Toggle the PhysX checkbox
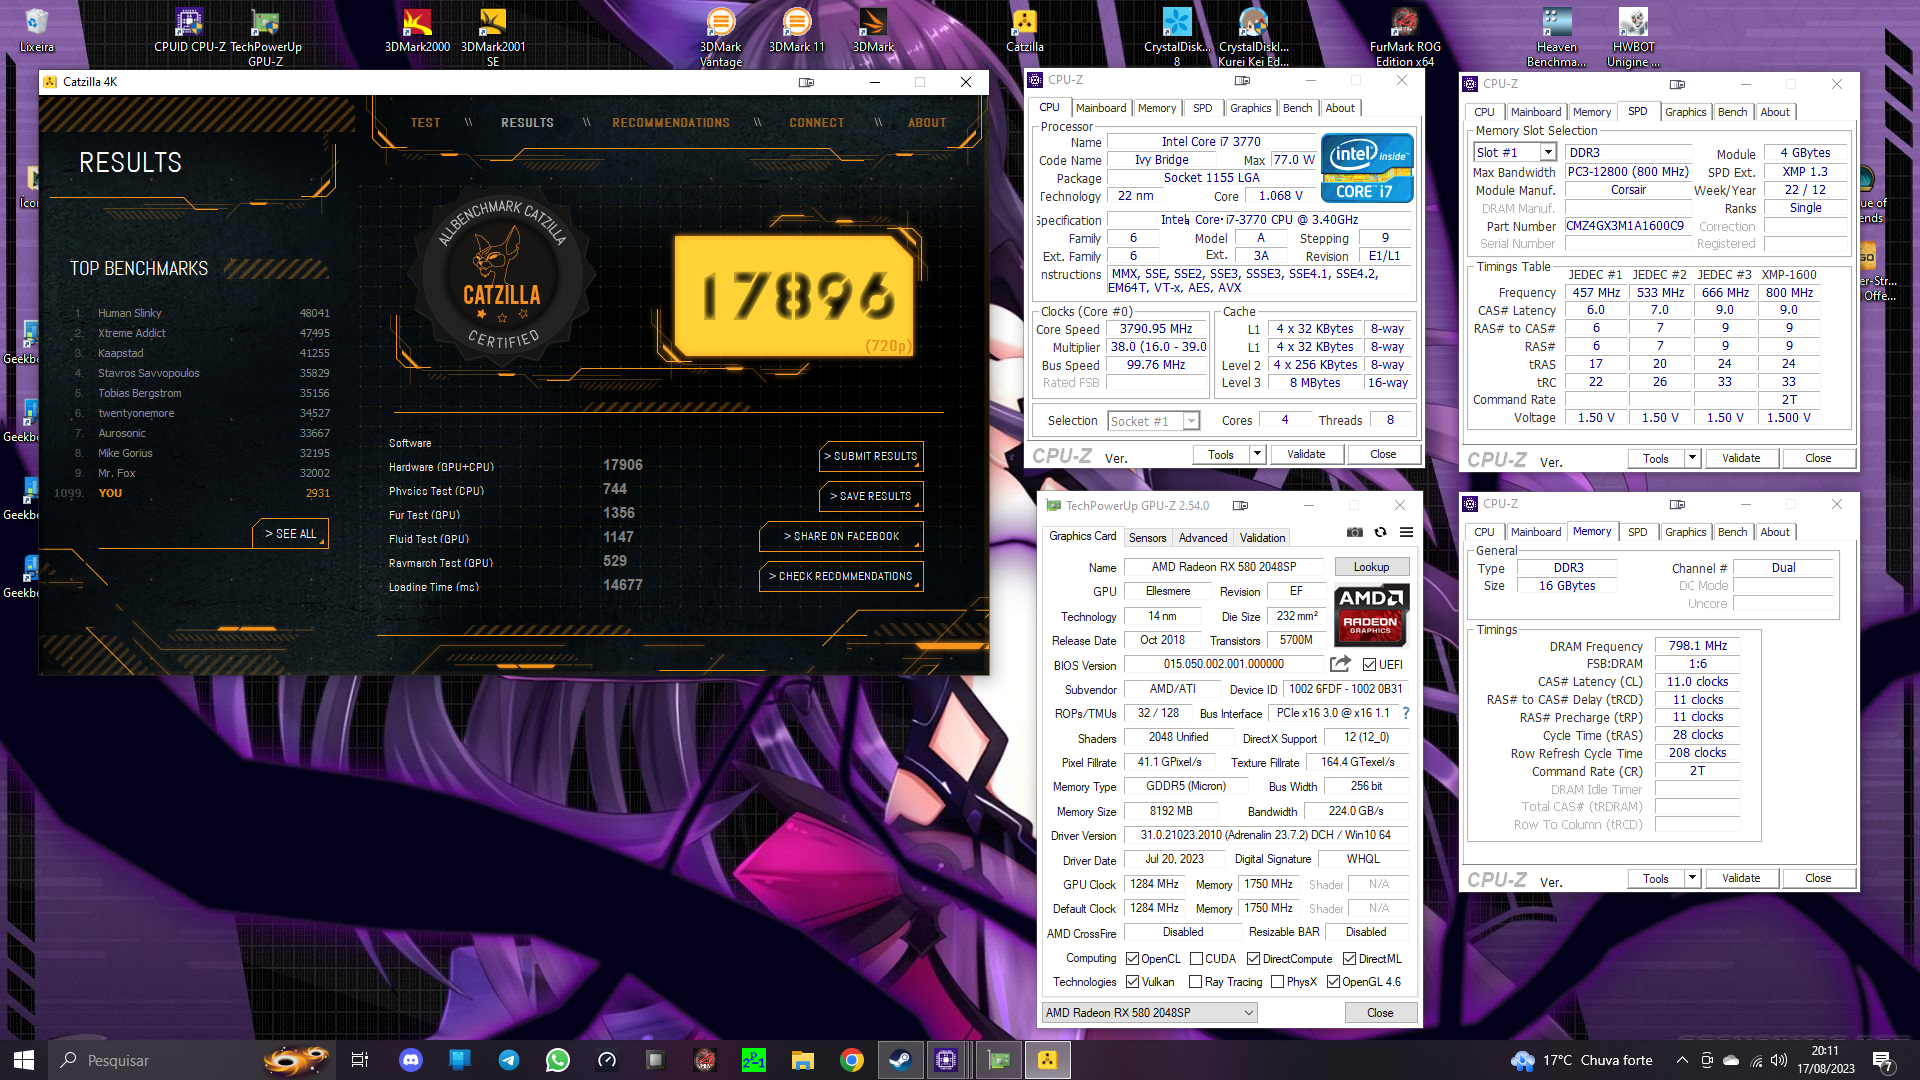This screenshot has width=1920, height=1080. 1277,982
